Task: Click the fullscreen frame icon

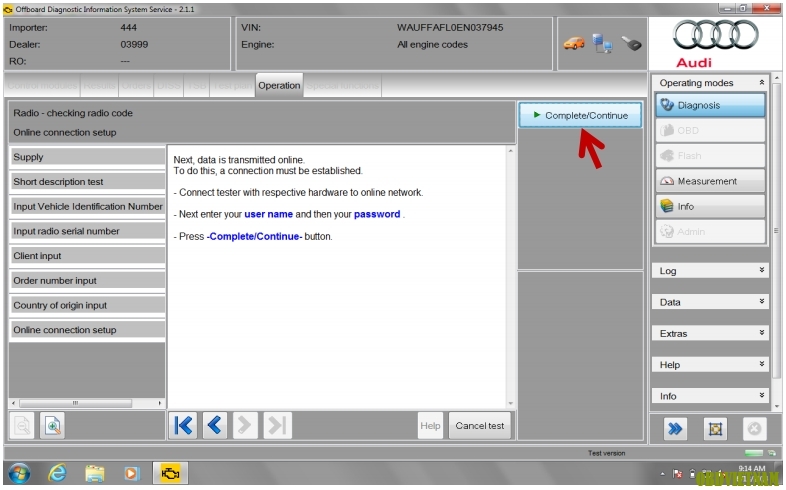Action: [715, 429]
